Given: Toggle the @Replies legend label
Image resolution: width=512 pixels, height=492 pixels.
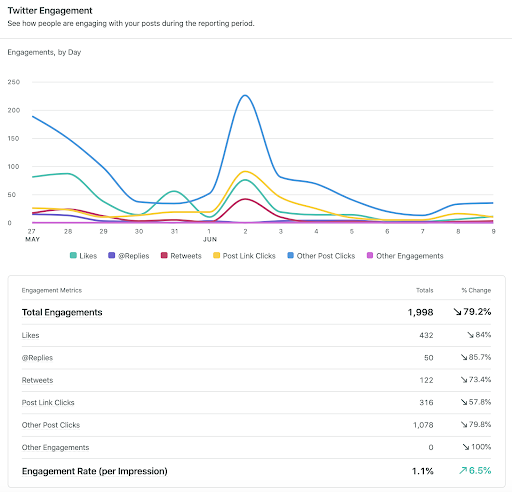Looking at the screenshot, I should tap(133, 256).
